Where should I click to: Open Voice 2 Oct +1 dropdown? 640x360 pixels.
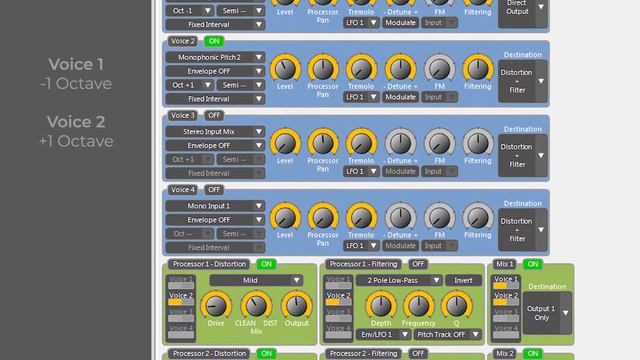pos(189,85)
